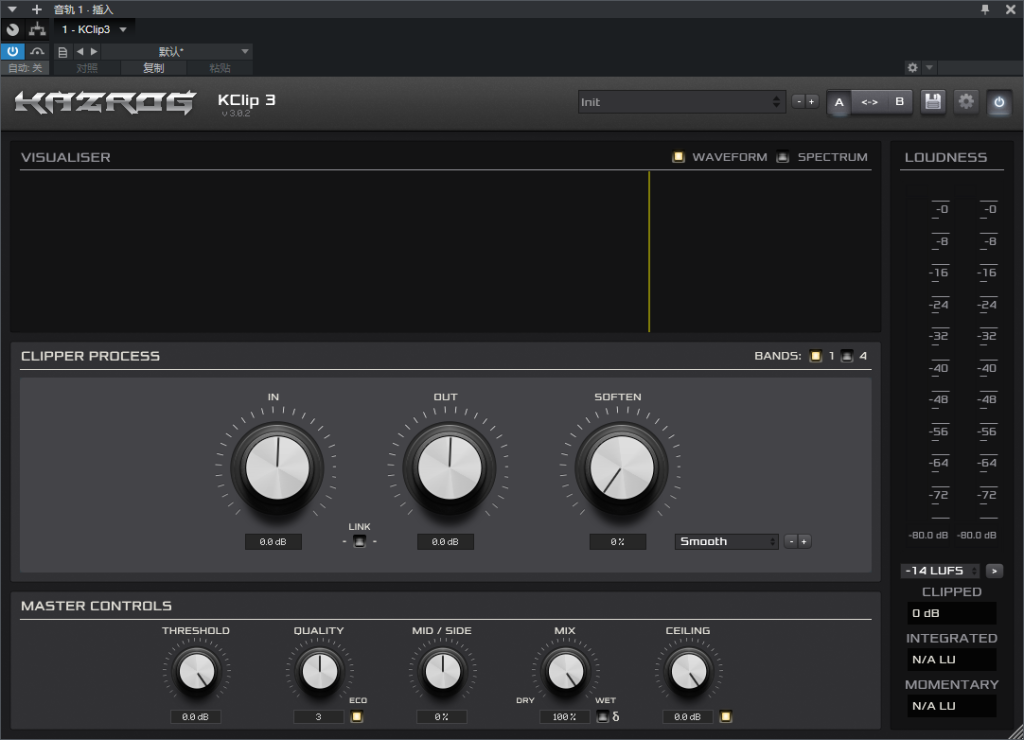1024x740 pixels.
Task: Click the SOFTEN knob
Action: (x=622, y=468)
